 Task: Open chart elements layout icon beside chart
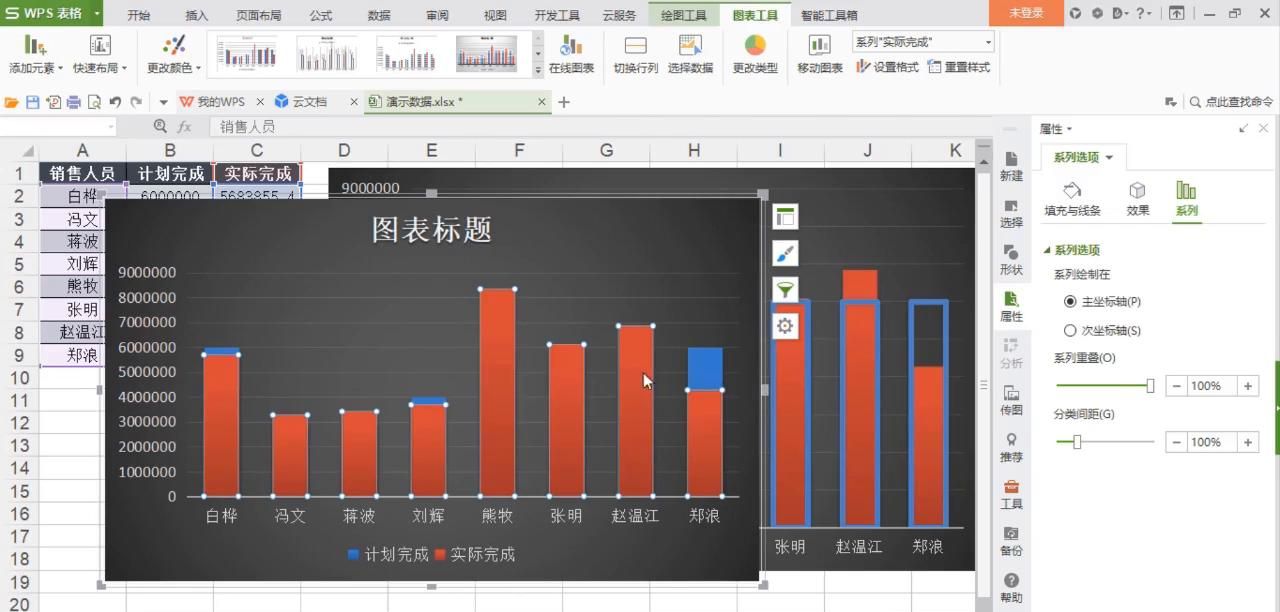click(x=785, y=216)
